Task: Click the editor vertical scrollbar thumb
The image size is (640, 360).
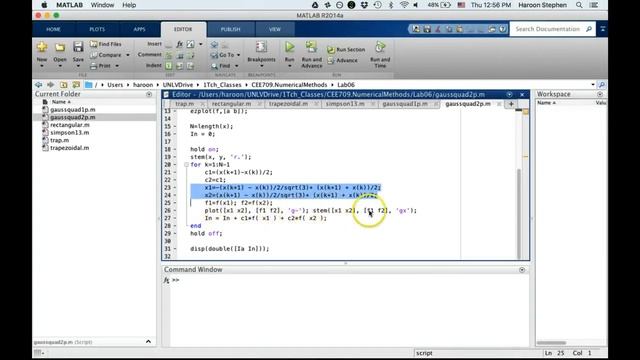Action: [x=519, y=213]
